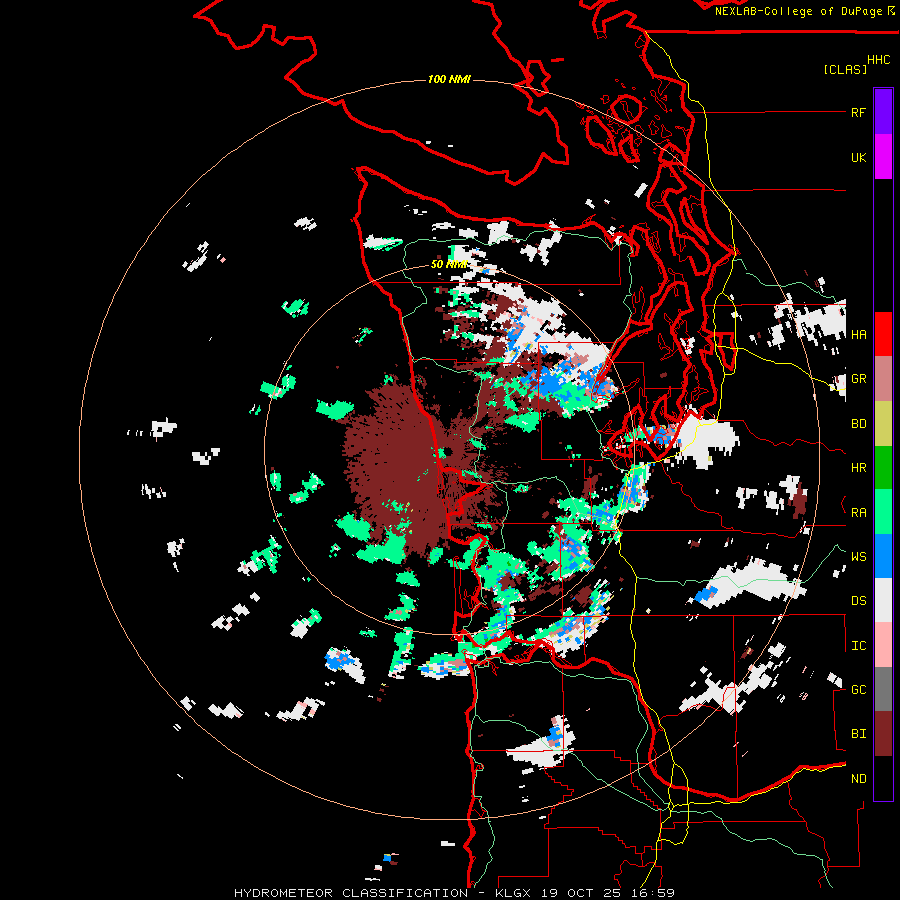Click the WS legend label
Viewport: 900px width, 900px height.
[x=858, y=556]
